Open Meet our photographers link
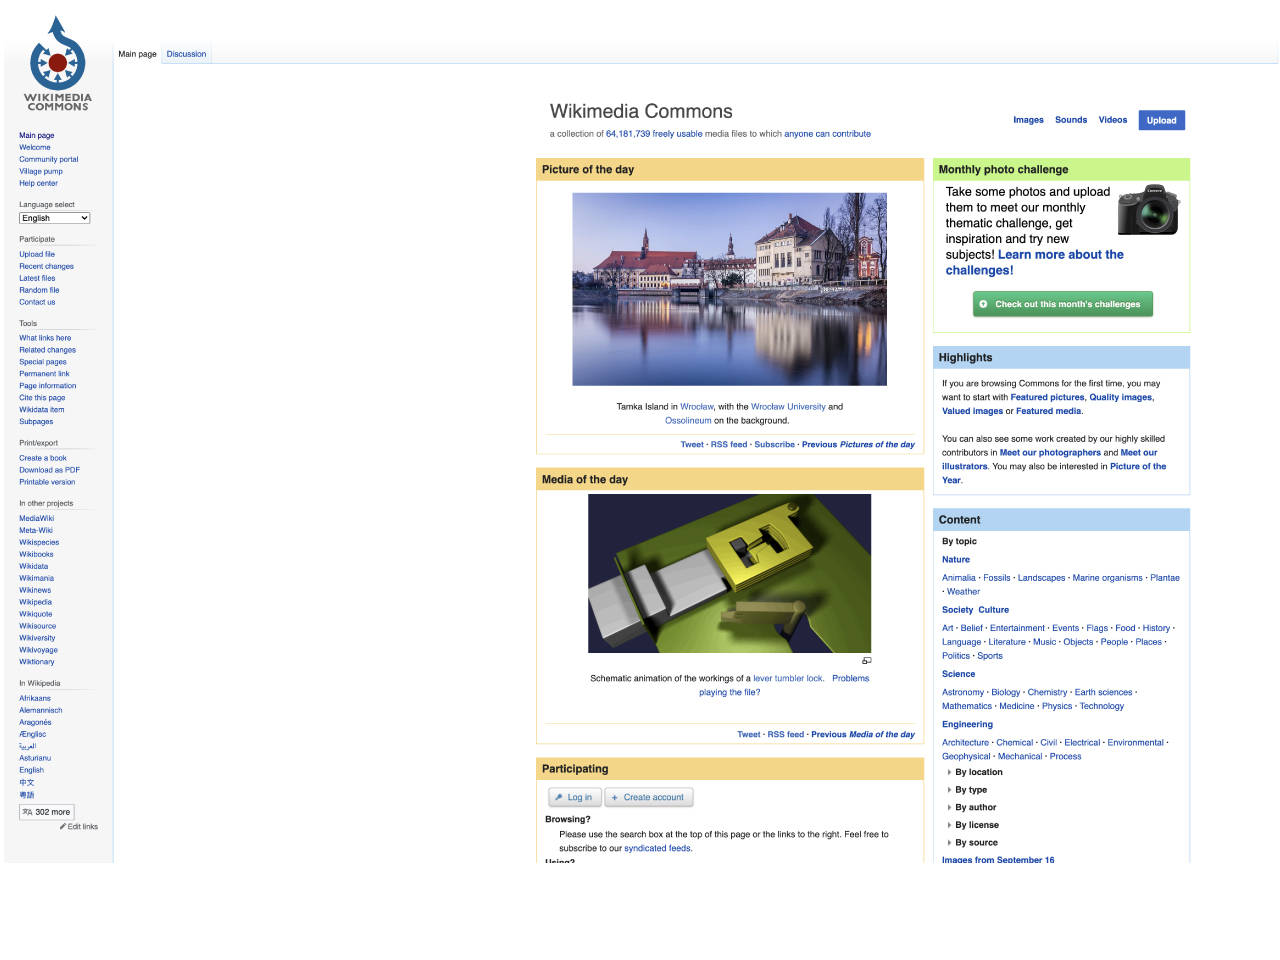This screenshot has height=960, width=1280. 1050,453
